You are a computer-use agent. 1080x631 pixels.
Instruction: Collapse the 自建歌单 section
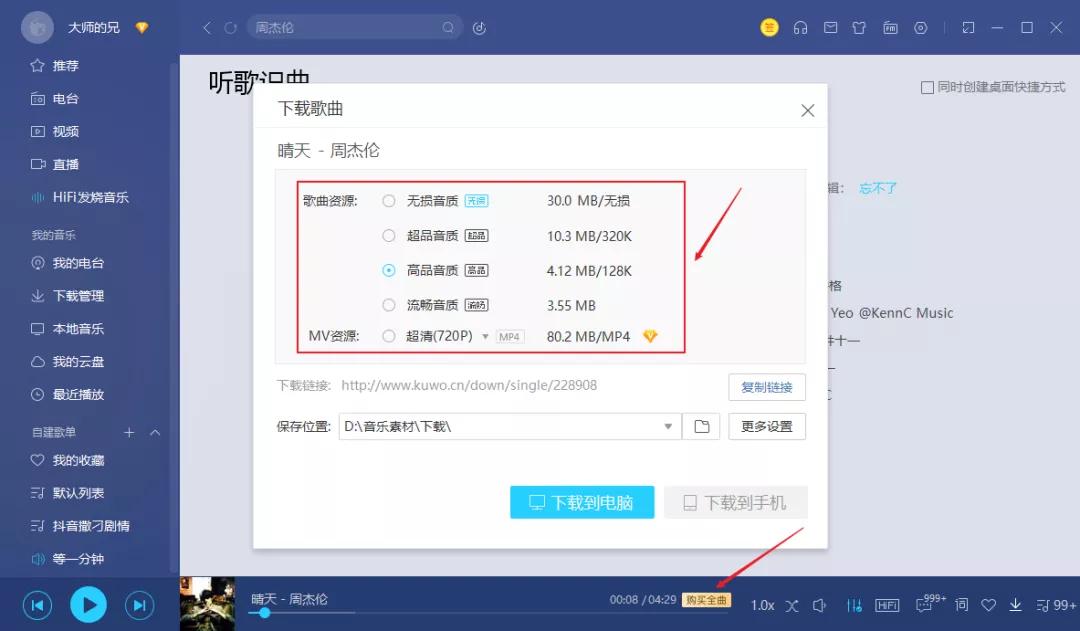pos(153,433)
